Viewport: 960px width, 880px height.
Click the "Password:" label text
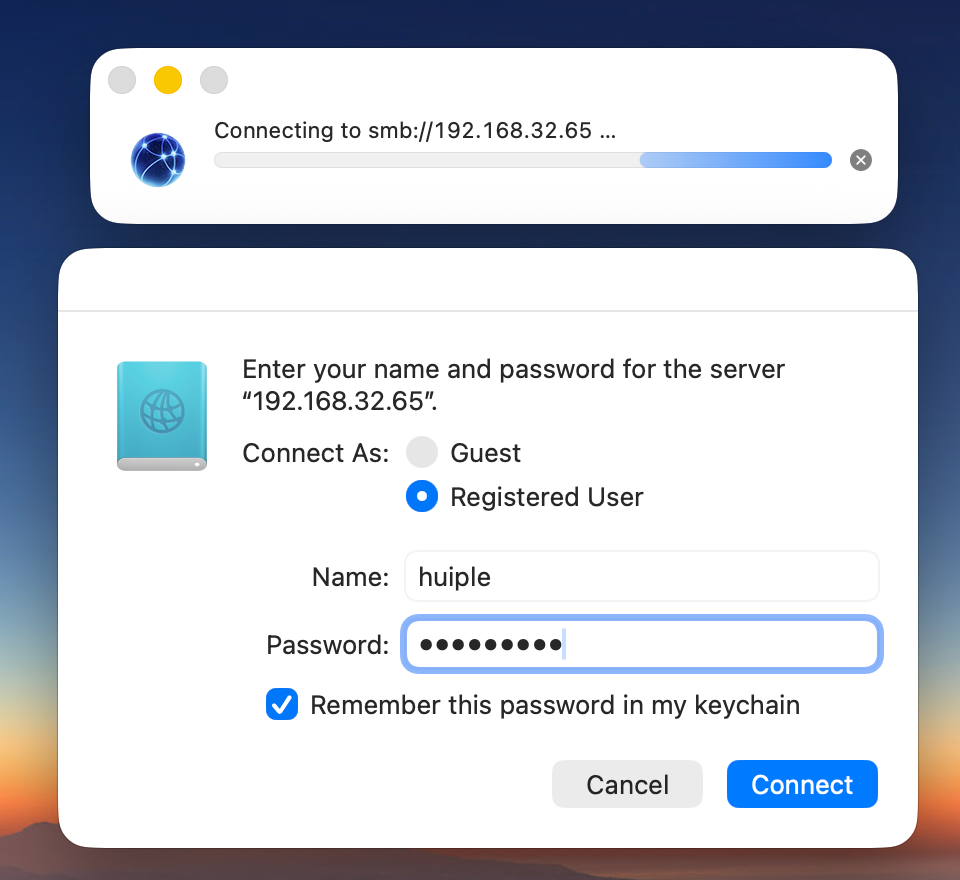(327, 645)
